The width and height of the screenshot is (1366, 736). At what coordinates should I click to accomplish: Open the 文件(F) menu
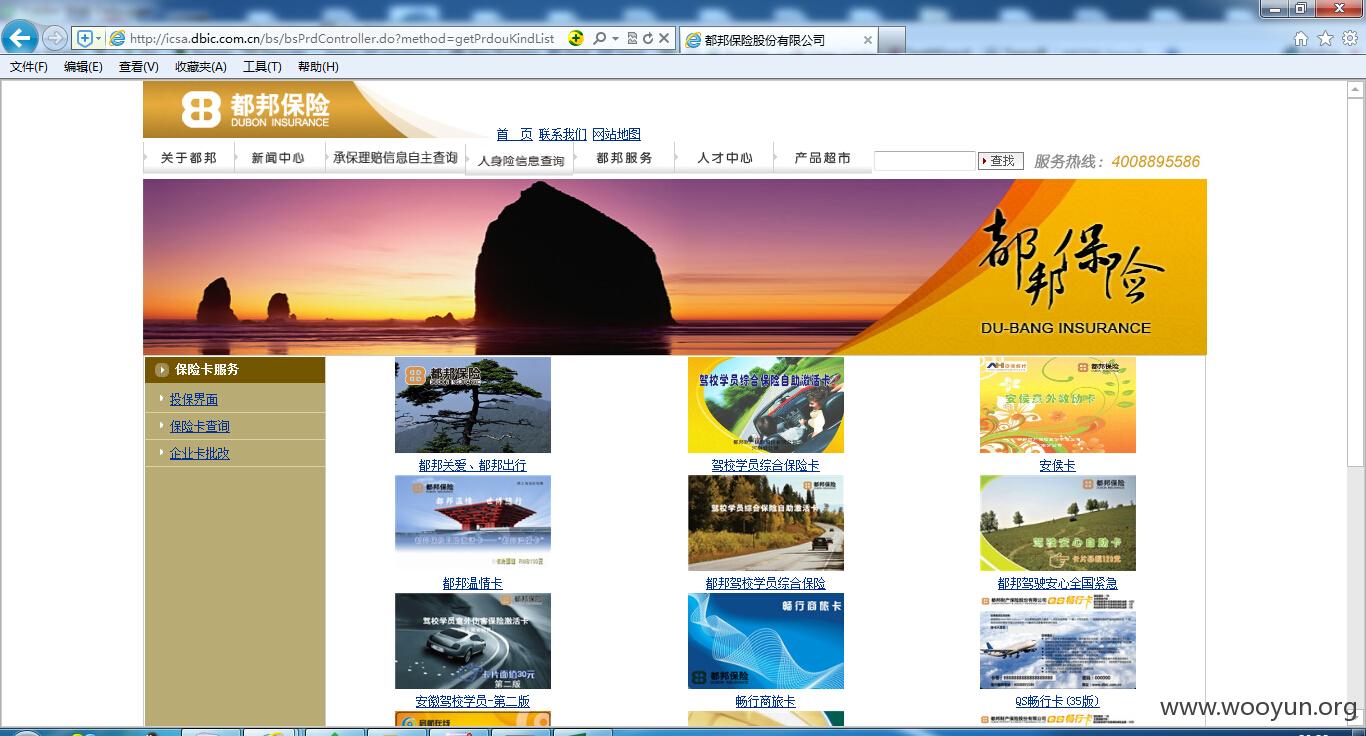tap(29, 67)
